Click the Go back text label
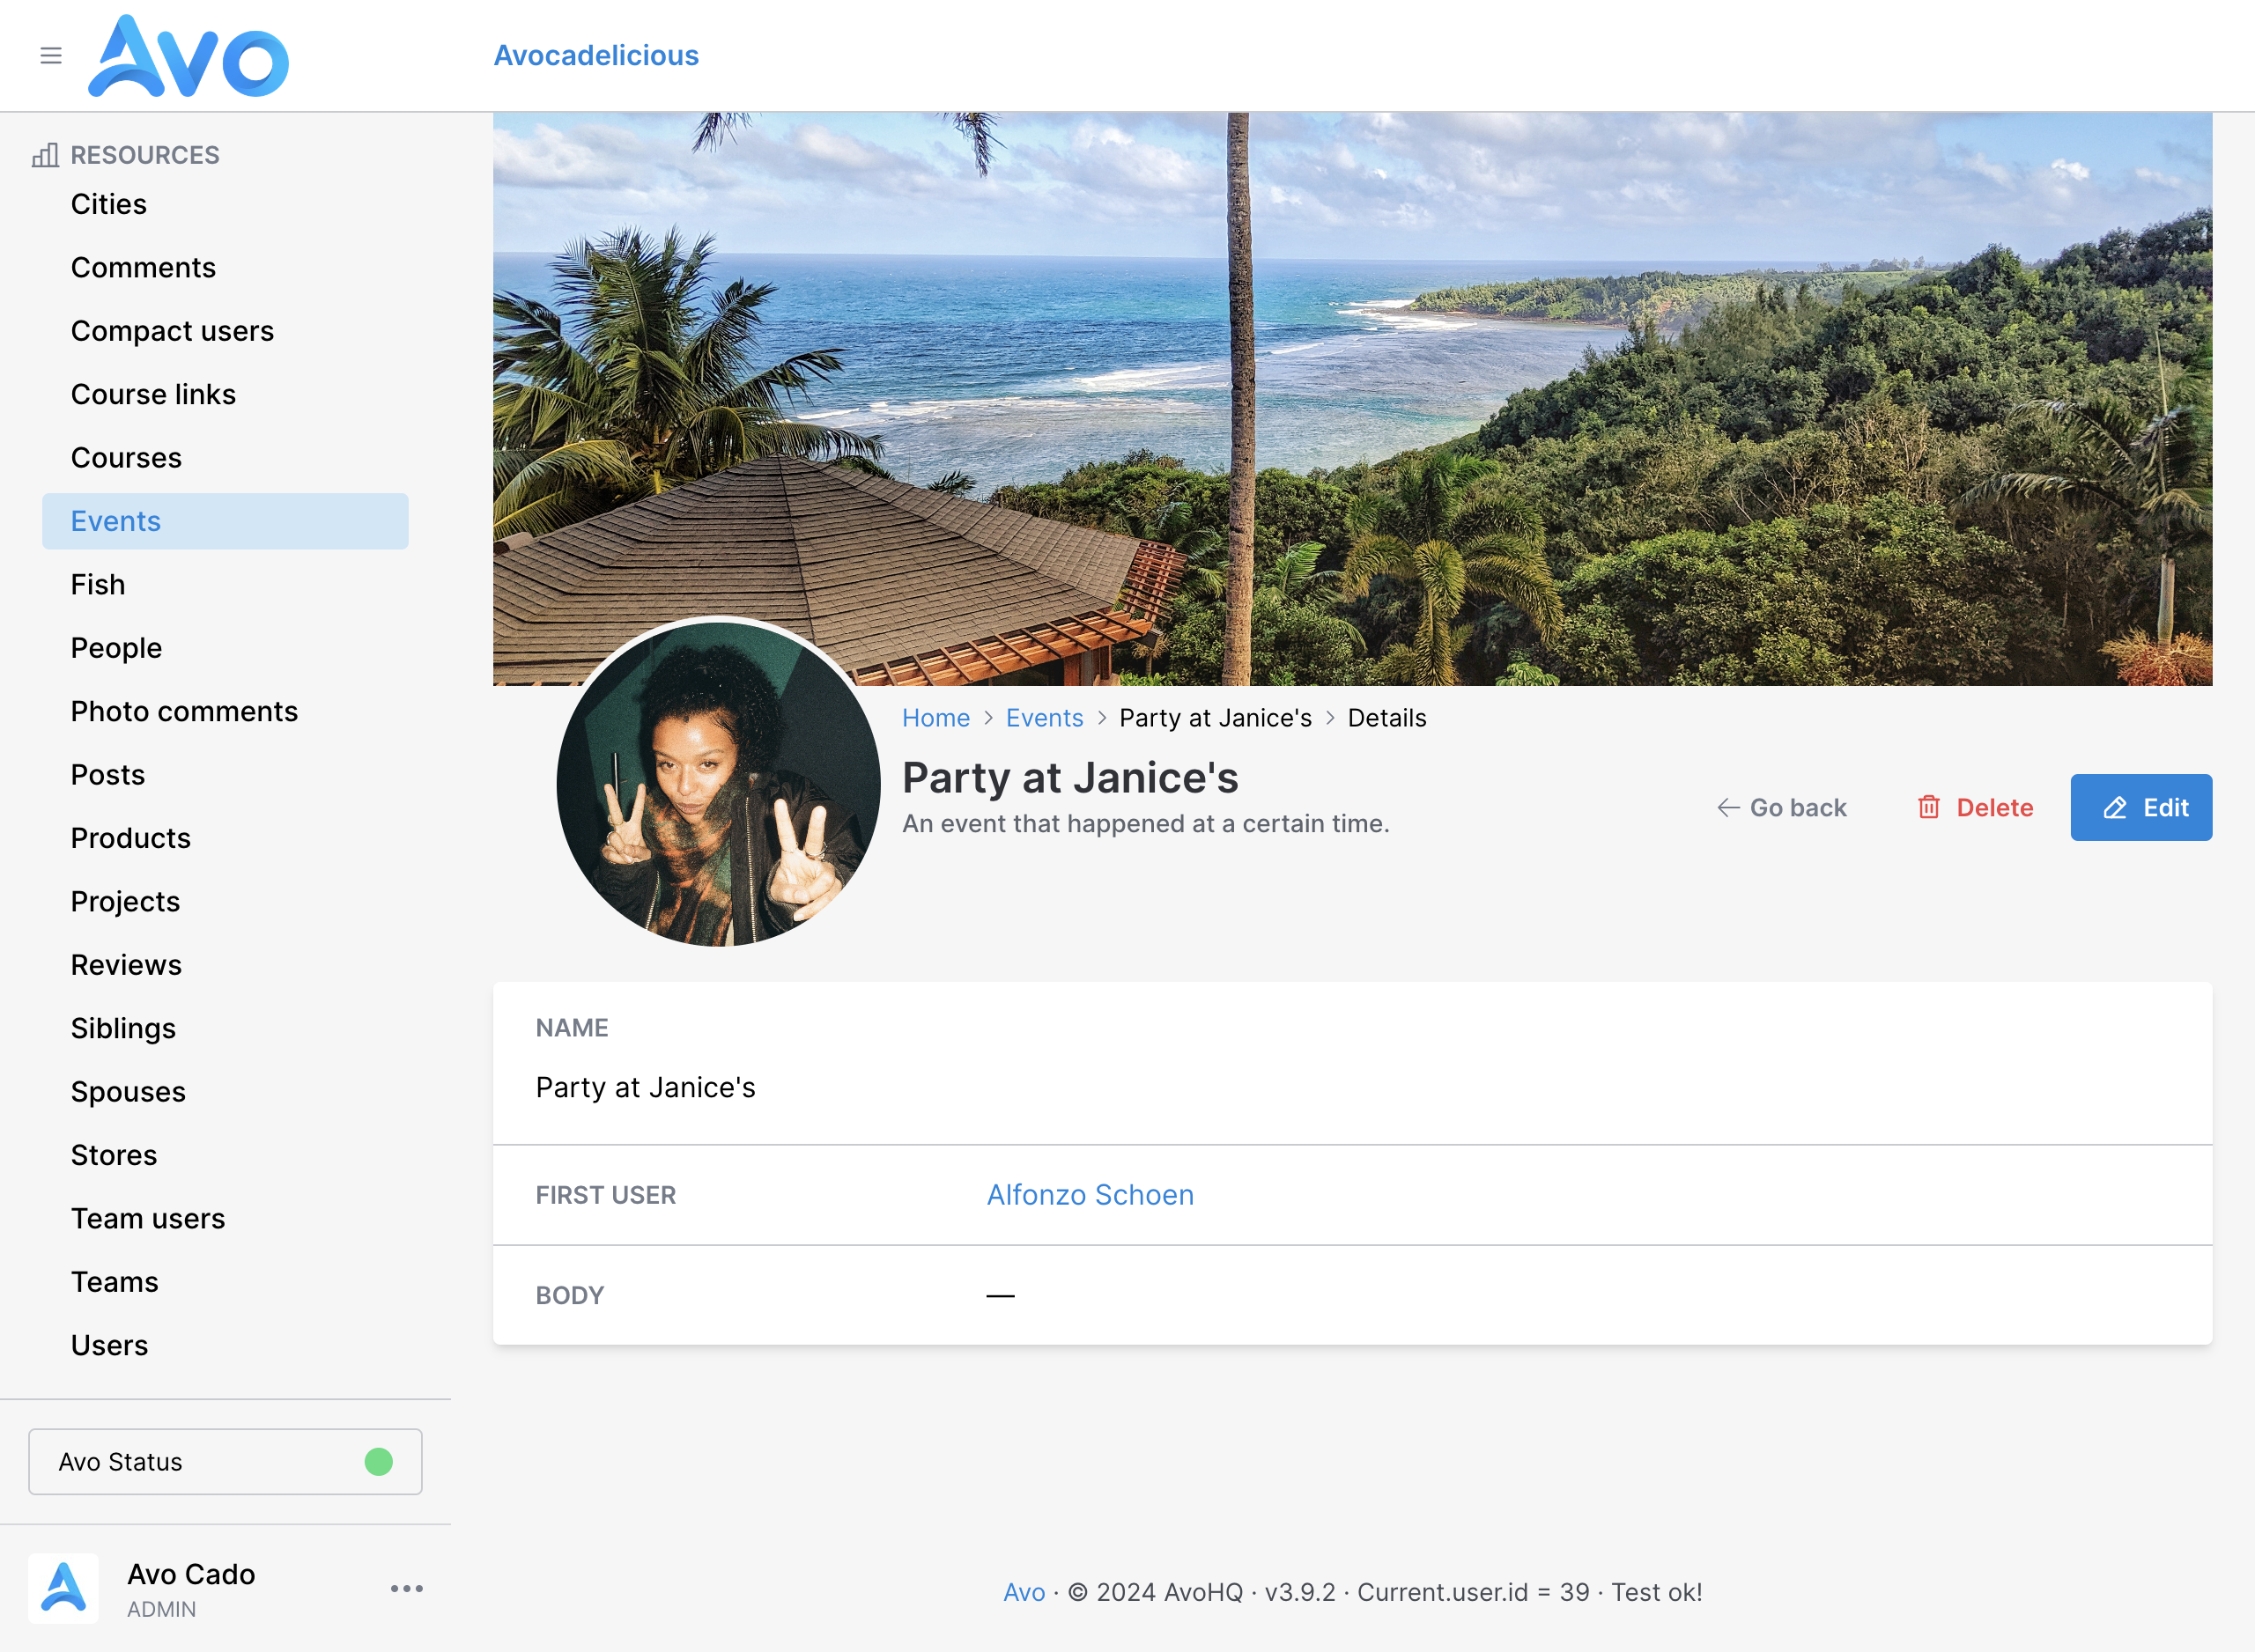 (1798, 808)
